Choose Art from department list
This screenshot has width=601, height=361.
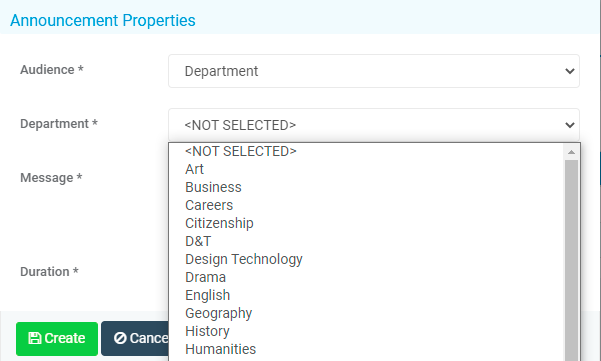click(x=367, y=169)
